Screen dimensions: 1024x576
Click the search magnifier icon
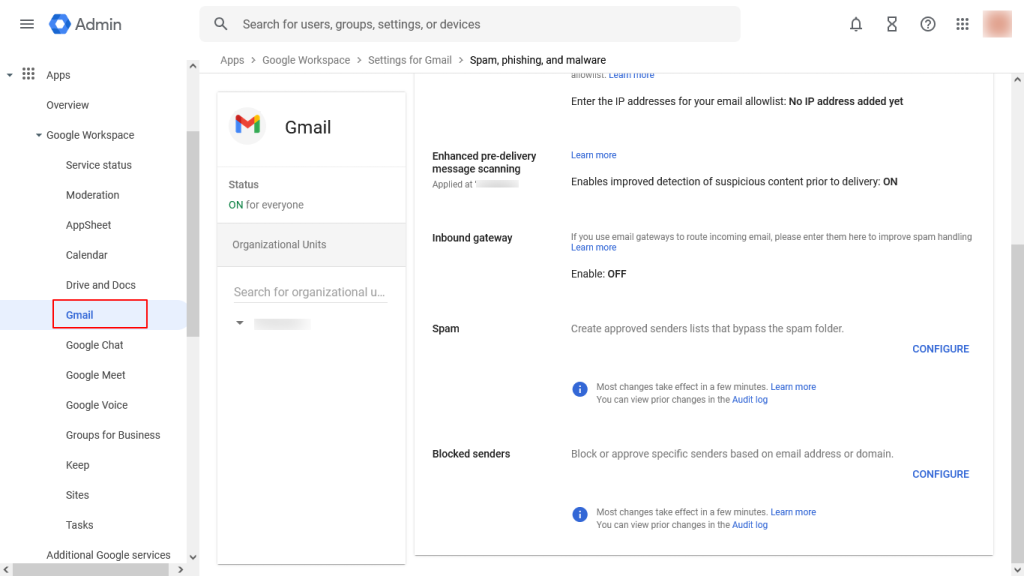click(221, 24)
